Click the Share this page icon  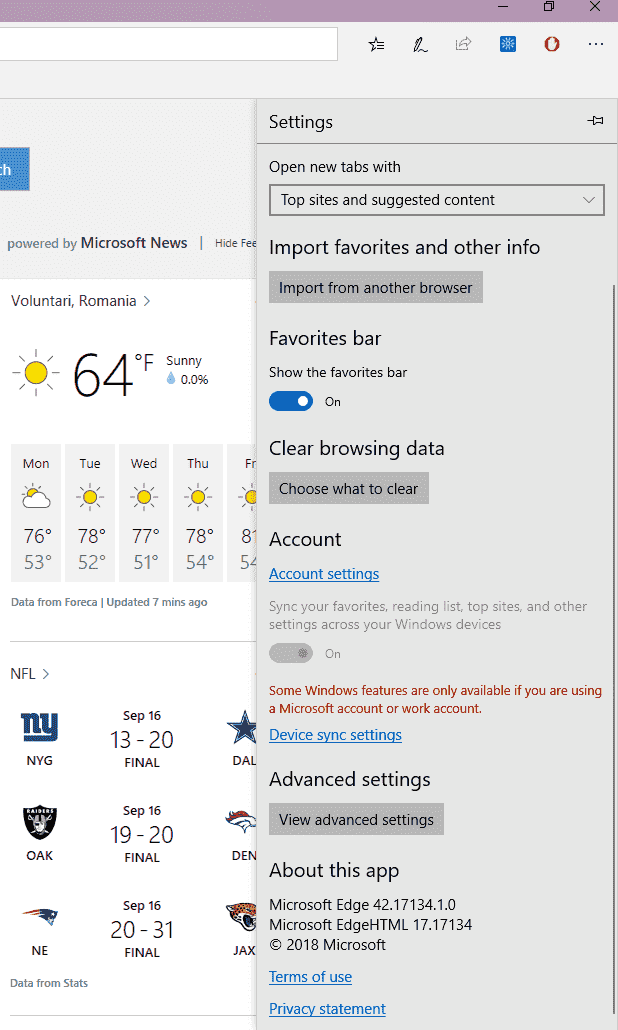(x=464, y=44)
